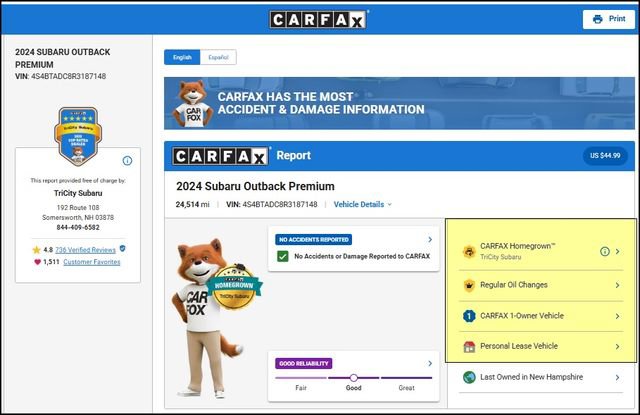Click sidebar 2024 SUBARU OUTBACK PREMIUM title

click(x=62, y=58)
